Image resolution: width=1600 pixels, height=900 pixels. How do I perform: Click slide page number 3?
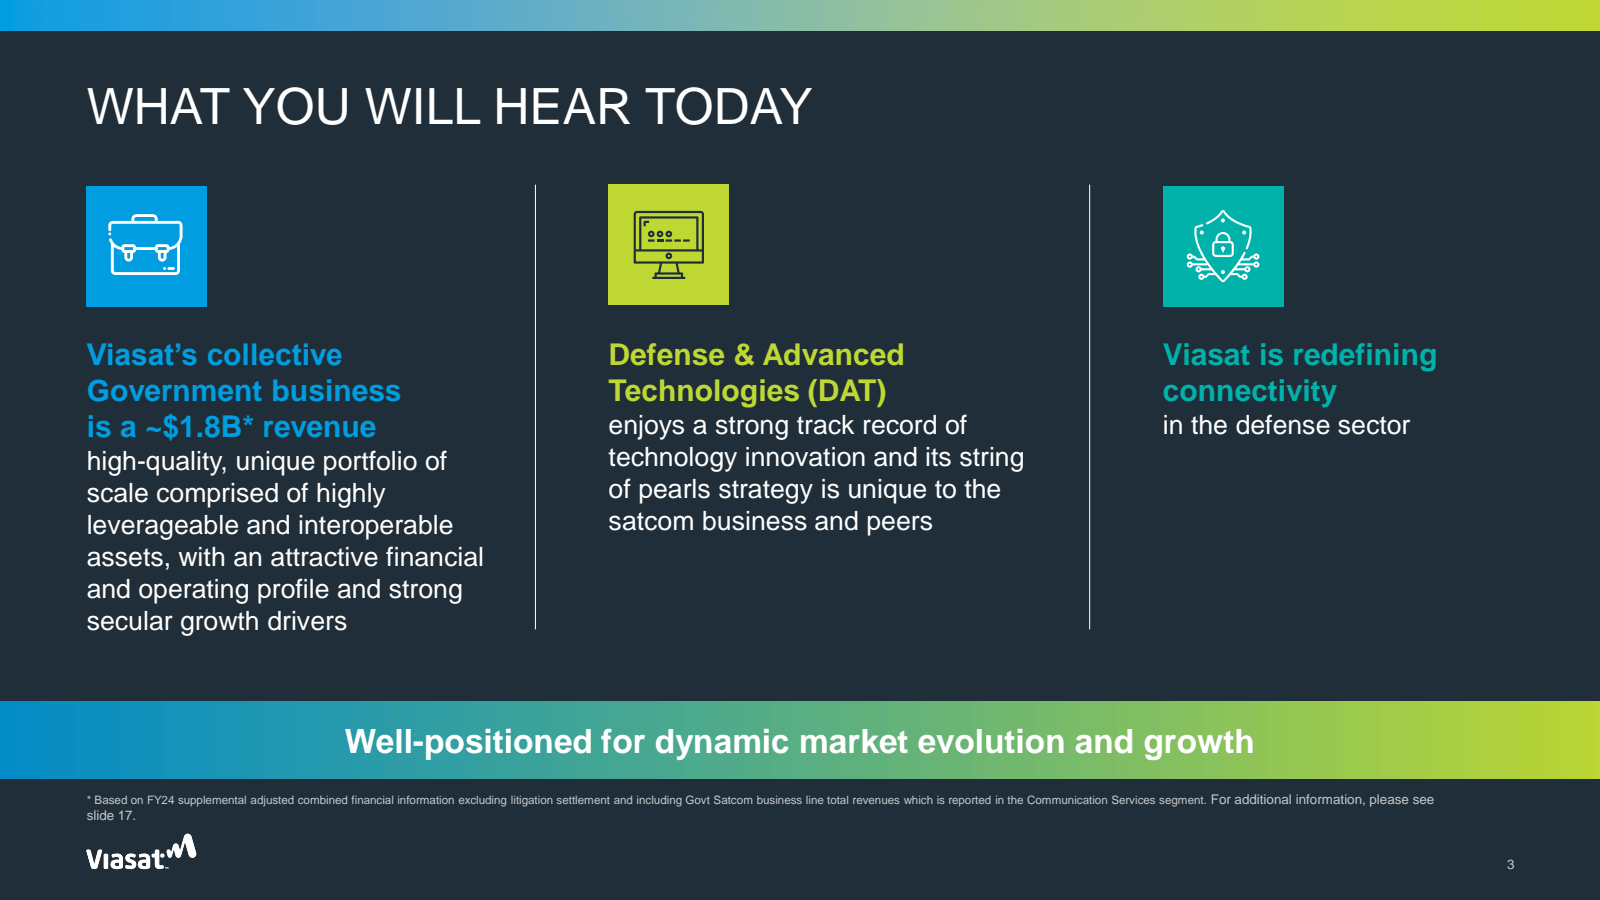(x=1510, y=864)
